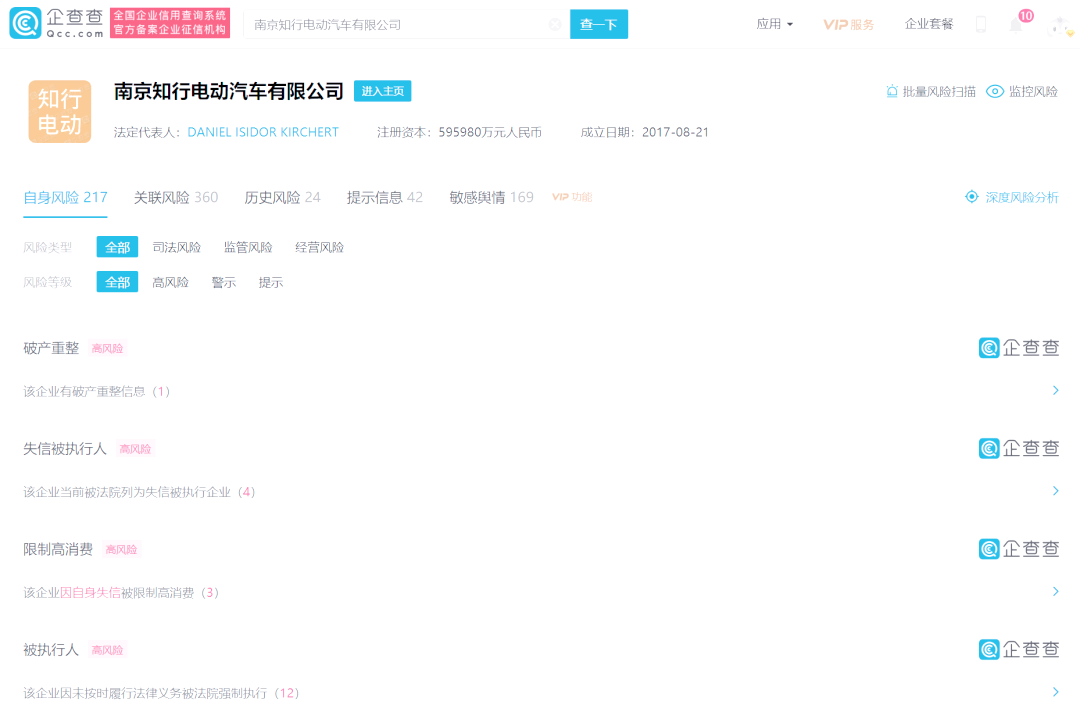
Task: Filter by 司法风险 risk type
Action: click(x=176, y=247)
